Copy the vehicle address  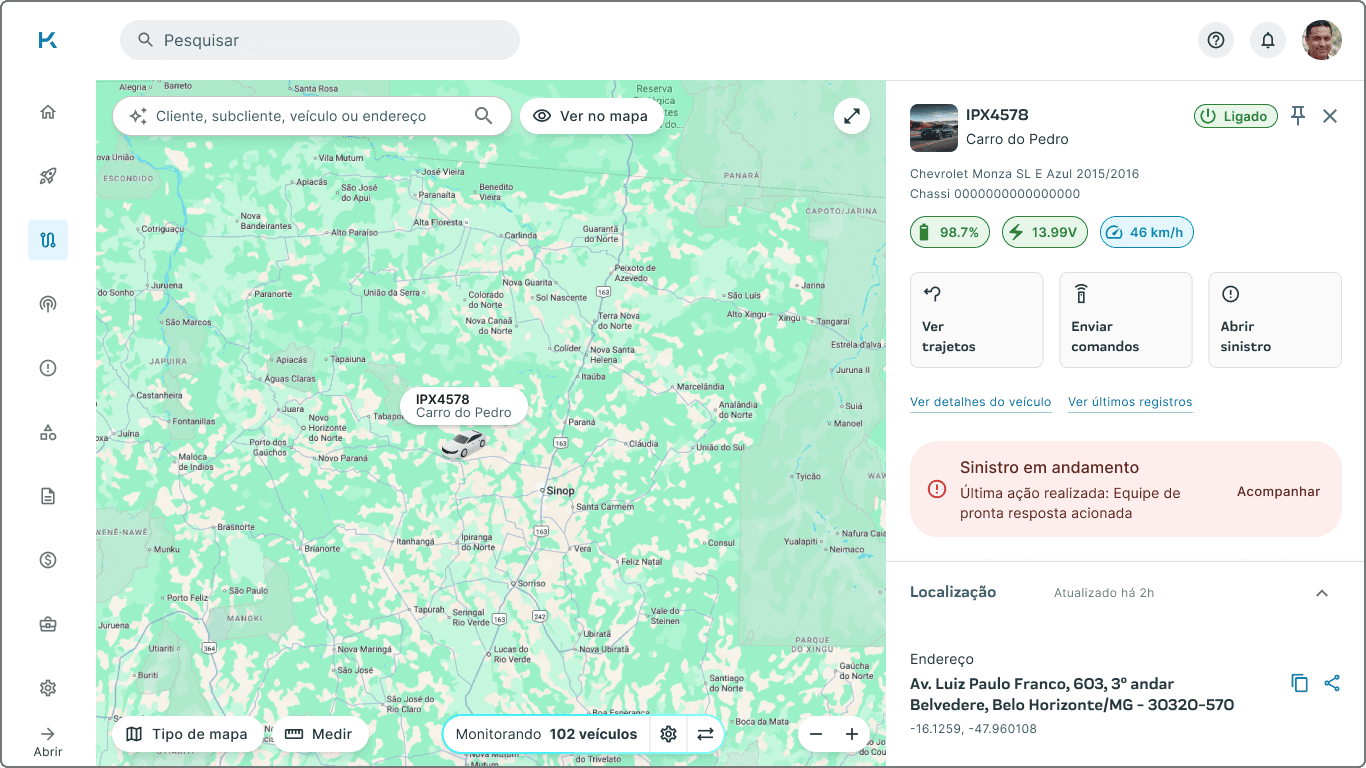tap(1299, 683)
